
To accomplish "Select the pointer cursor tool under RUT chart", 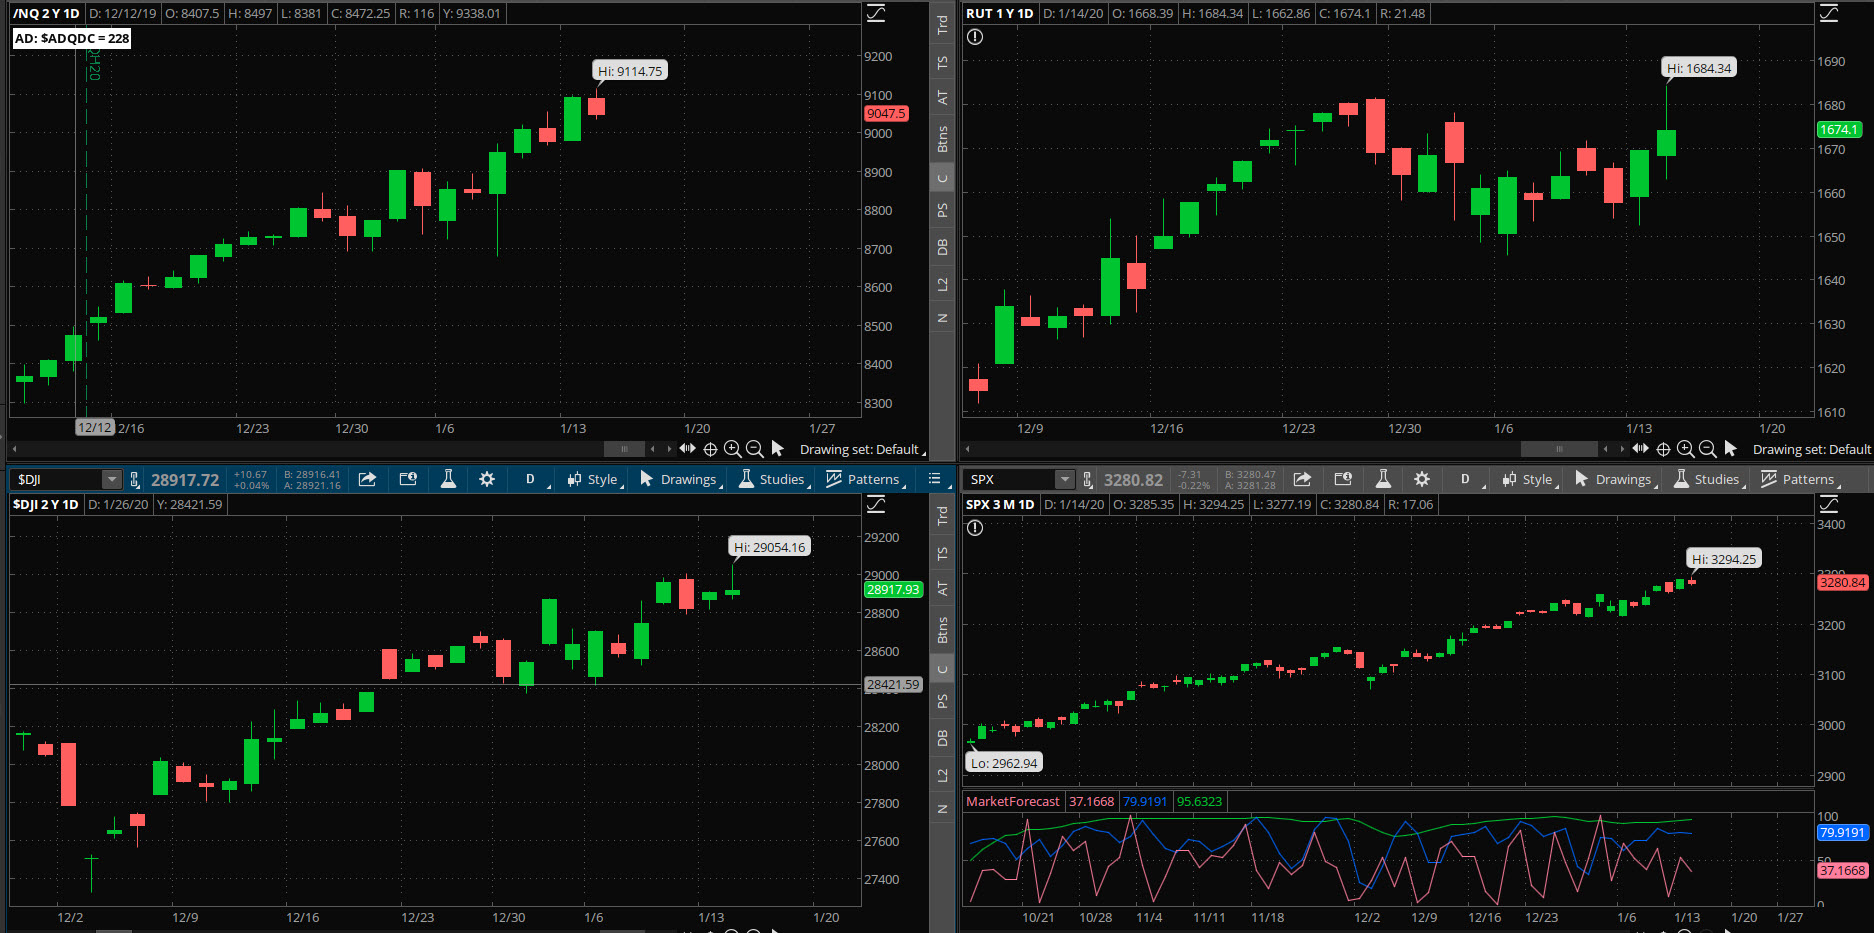I will (1731, 449).
